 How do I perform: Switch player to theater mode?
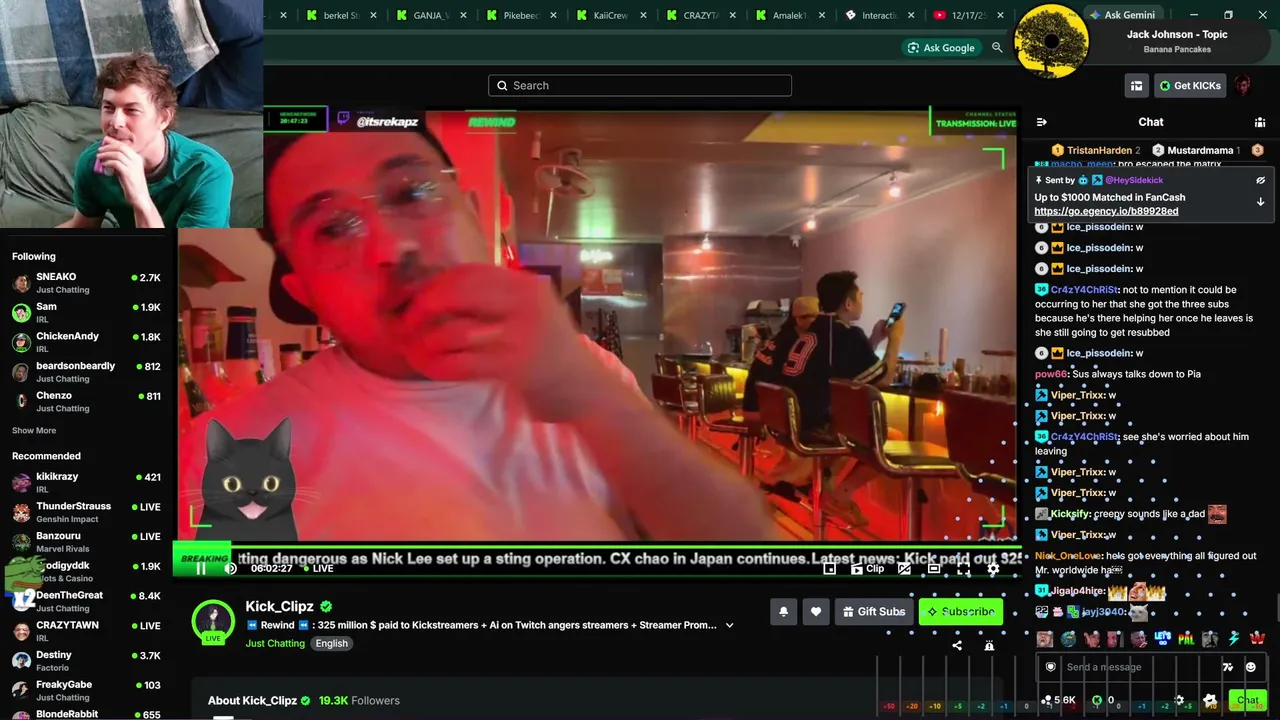[934, 569]
